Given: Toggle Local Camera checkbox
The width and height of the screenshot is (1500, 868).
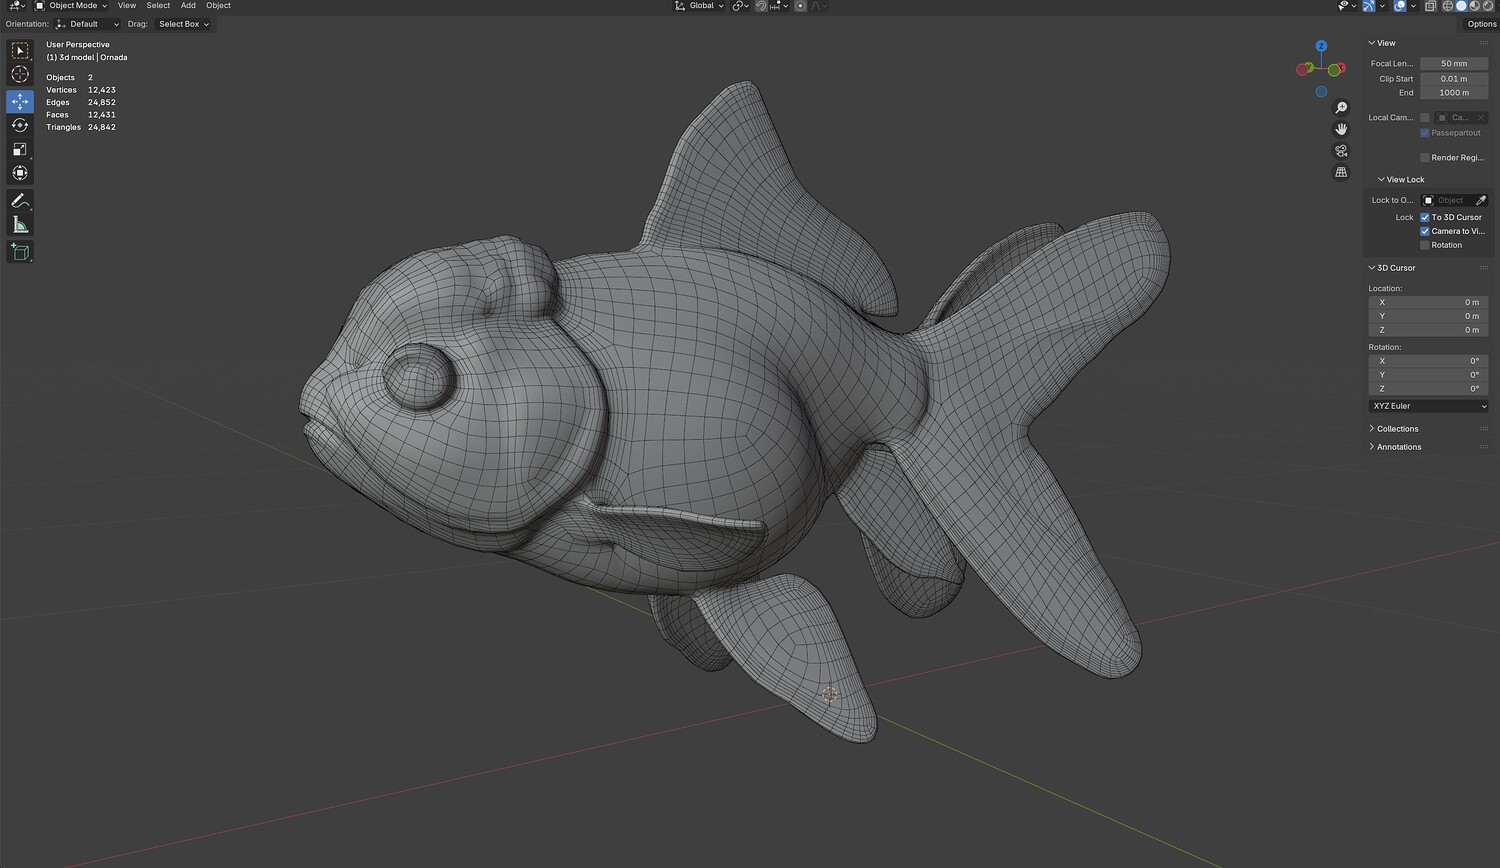Looking at the screenshot, I should tap(1425, 118).
